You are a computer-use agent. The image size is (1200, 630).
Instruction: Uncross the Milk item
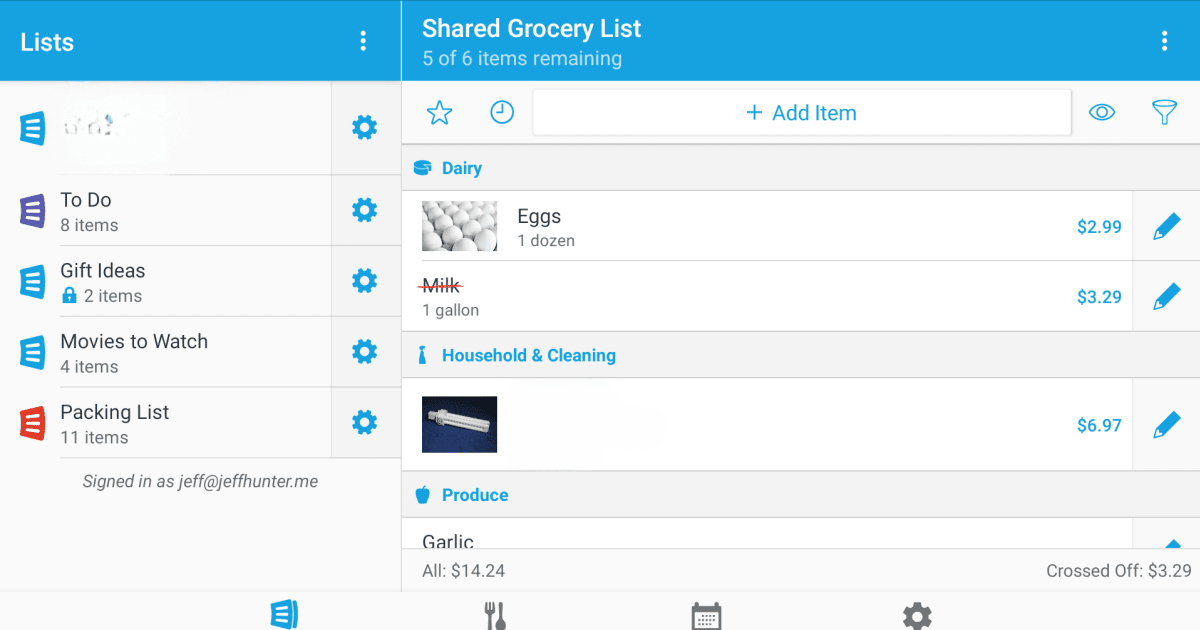point(438,284)
